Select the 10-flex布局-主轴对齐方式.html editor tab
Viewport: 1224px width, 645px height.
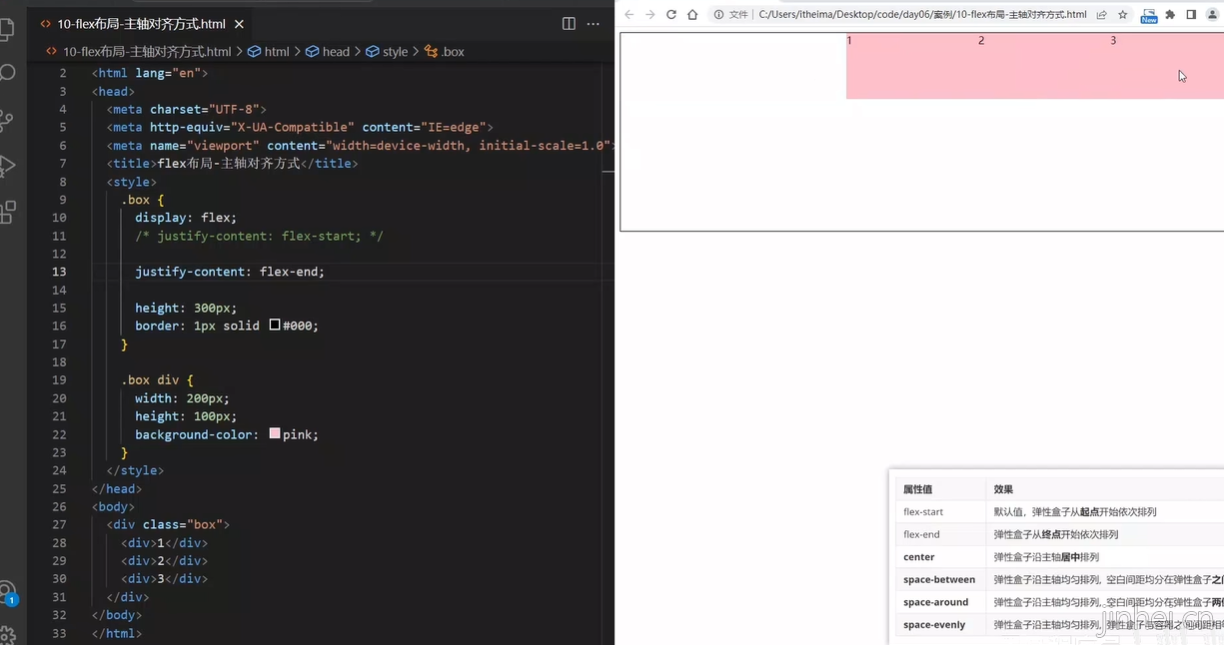[140, 24]
